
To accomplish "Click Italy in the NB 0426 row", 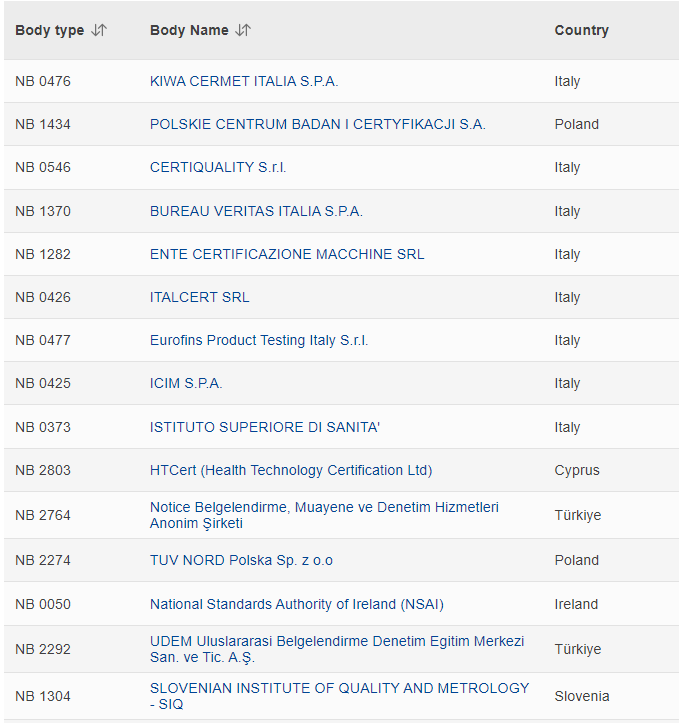I will [x=567, y=297].
